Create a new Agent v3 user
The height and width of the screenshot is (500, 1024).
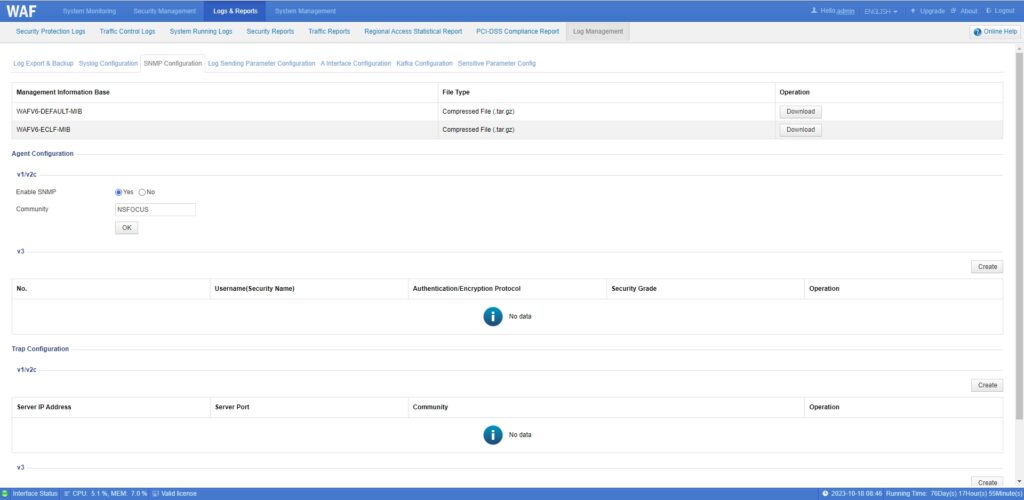[987, 267]
